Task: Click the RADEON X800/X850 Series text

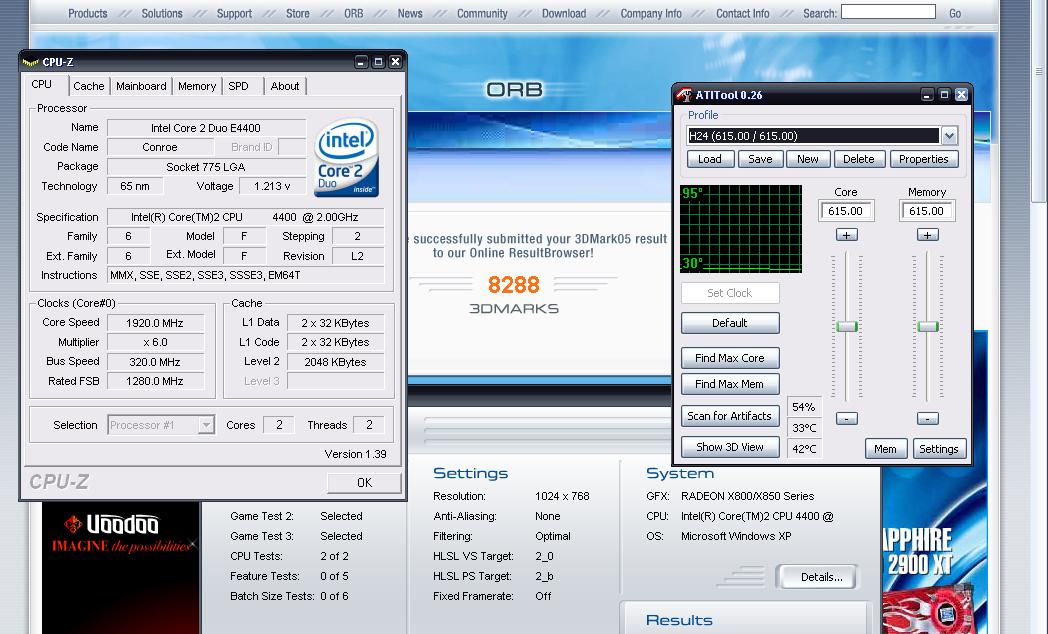Action: pyautogui.click(x=747, y=496)
